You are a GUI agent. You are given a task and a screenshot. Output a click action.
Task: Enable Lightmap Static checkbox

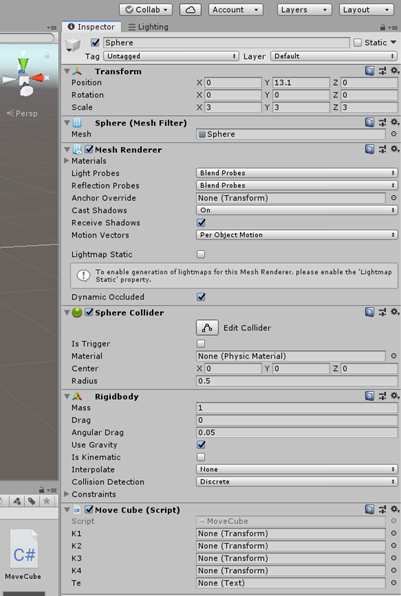click(201, 254)
